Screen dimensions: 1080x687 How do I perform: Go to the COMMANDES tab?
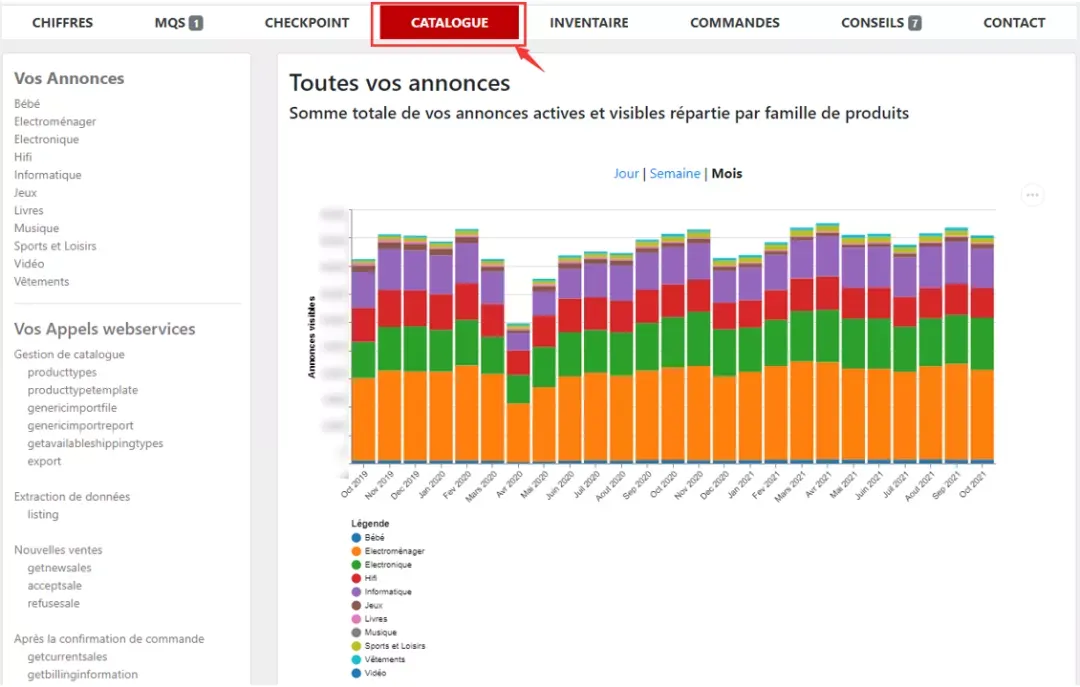click(735, 23)
